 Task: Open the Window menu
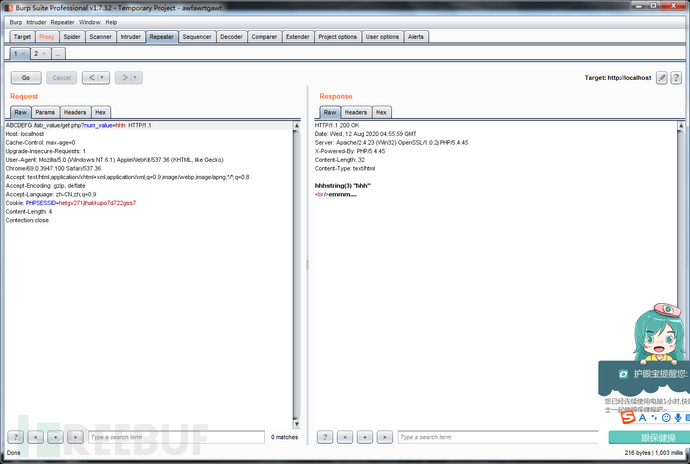tap(90, 22)
